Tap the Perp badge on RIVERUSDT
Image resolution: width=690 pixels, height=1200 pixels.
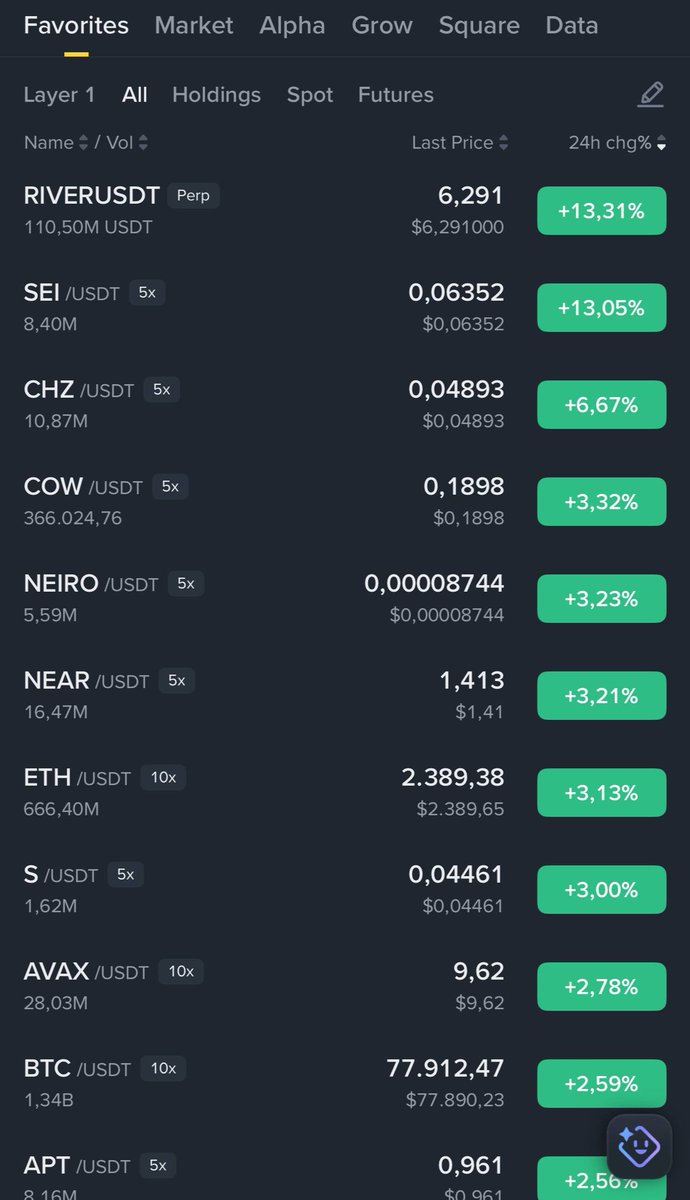coord(193,195)
